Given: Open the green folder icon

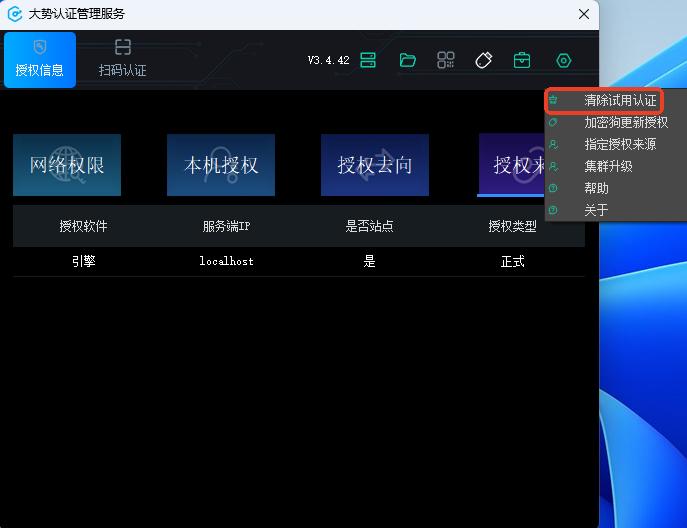Looking at the screenshot, I should click(x=407, y=60).
